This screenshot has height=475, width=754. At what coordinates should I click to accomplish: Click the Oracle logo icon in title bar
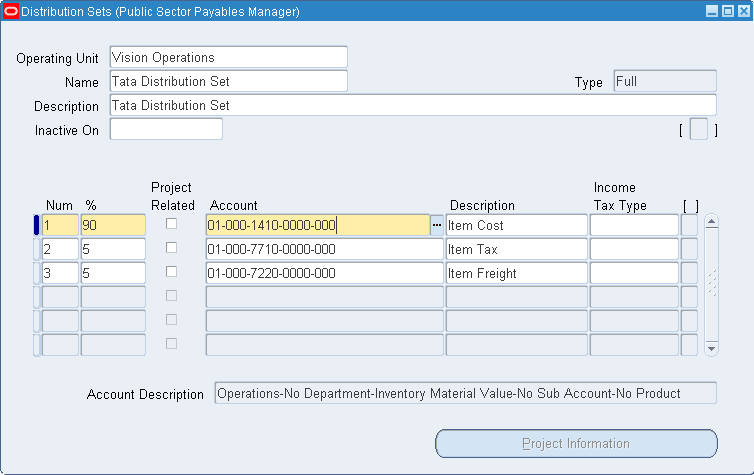[11, 12]
